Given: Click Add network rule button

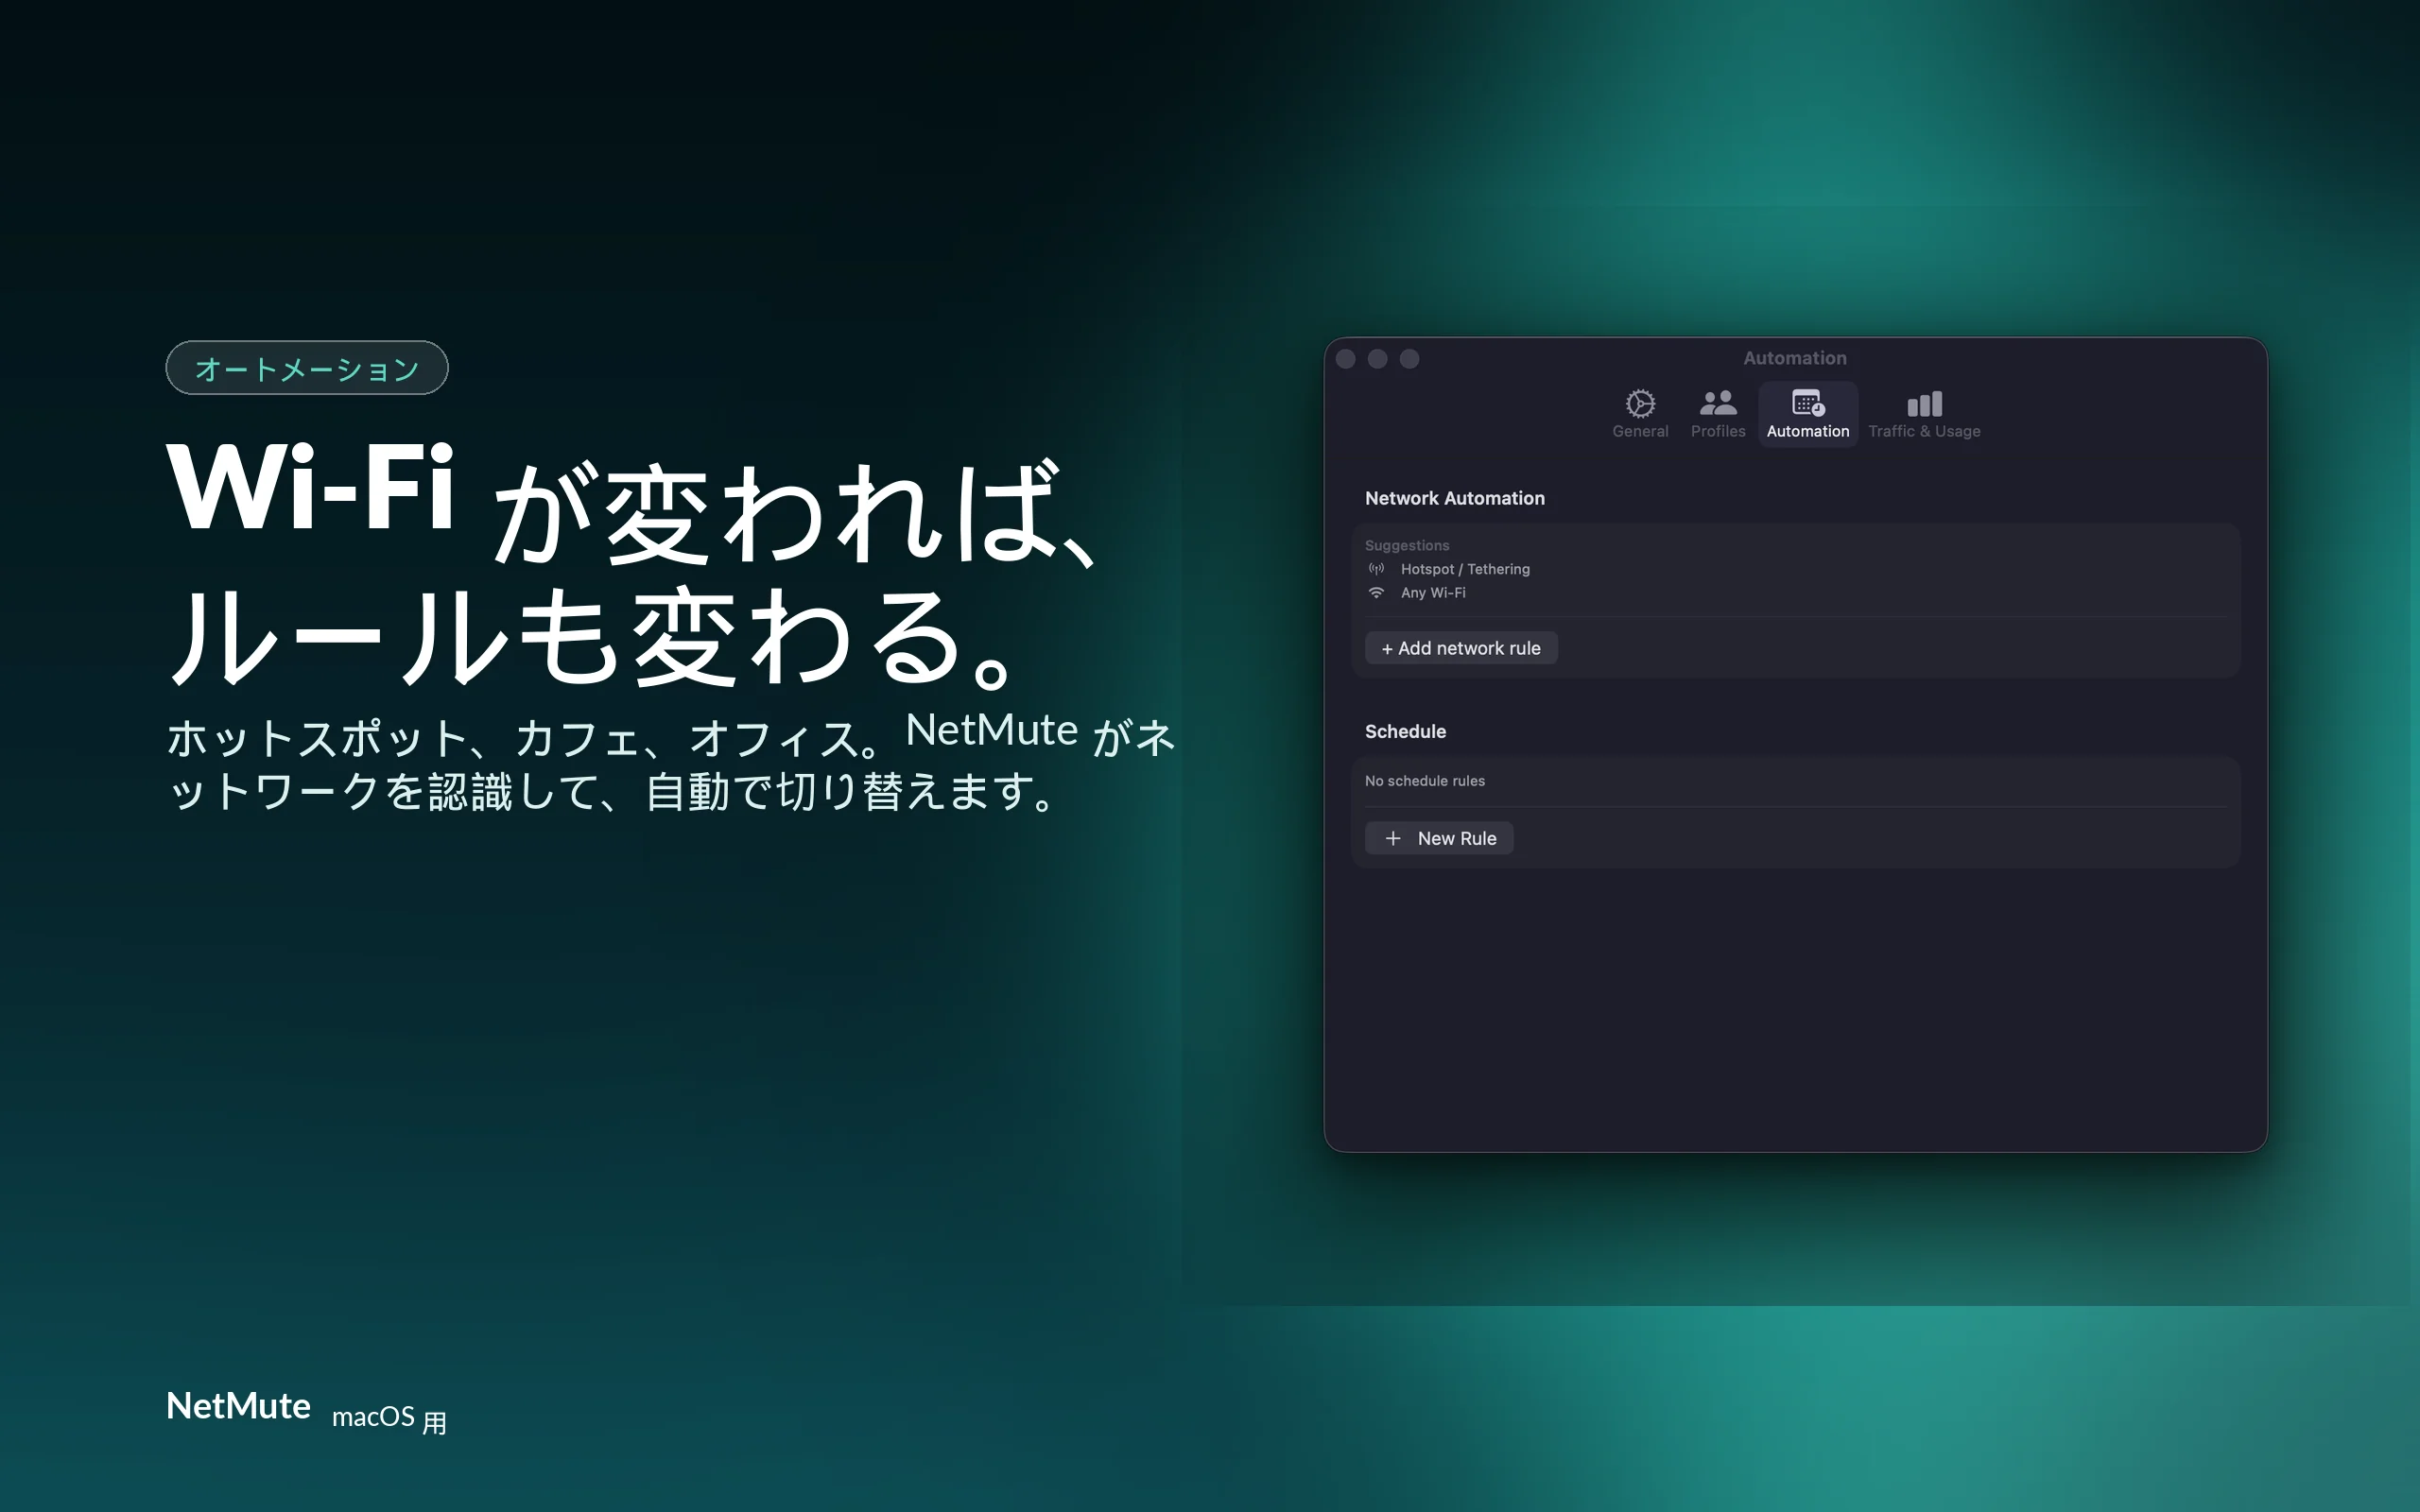Looking at the screenshot, I should pos(1461,648).
